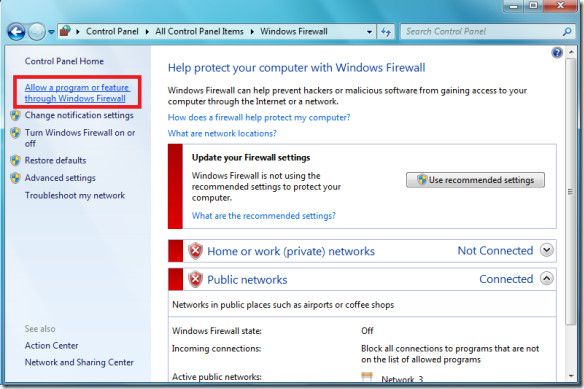584x389 pixels.
Task: Collapse Public networks section chevron
Action: coord(546,278)
